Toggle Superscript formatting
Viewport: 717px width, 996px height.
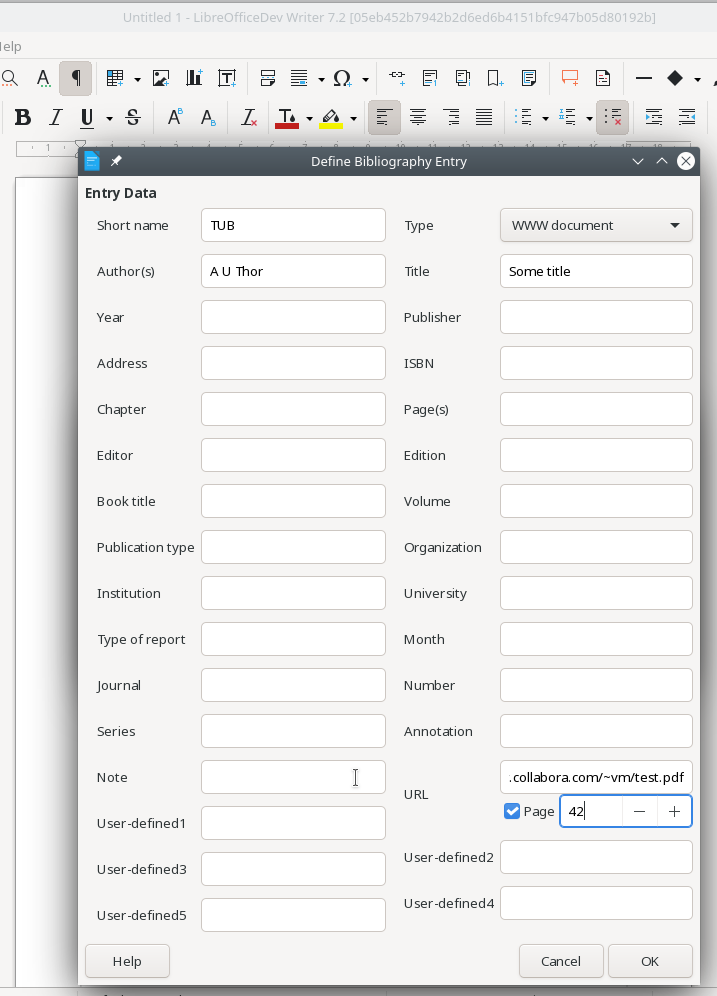pos(175,118)
